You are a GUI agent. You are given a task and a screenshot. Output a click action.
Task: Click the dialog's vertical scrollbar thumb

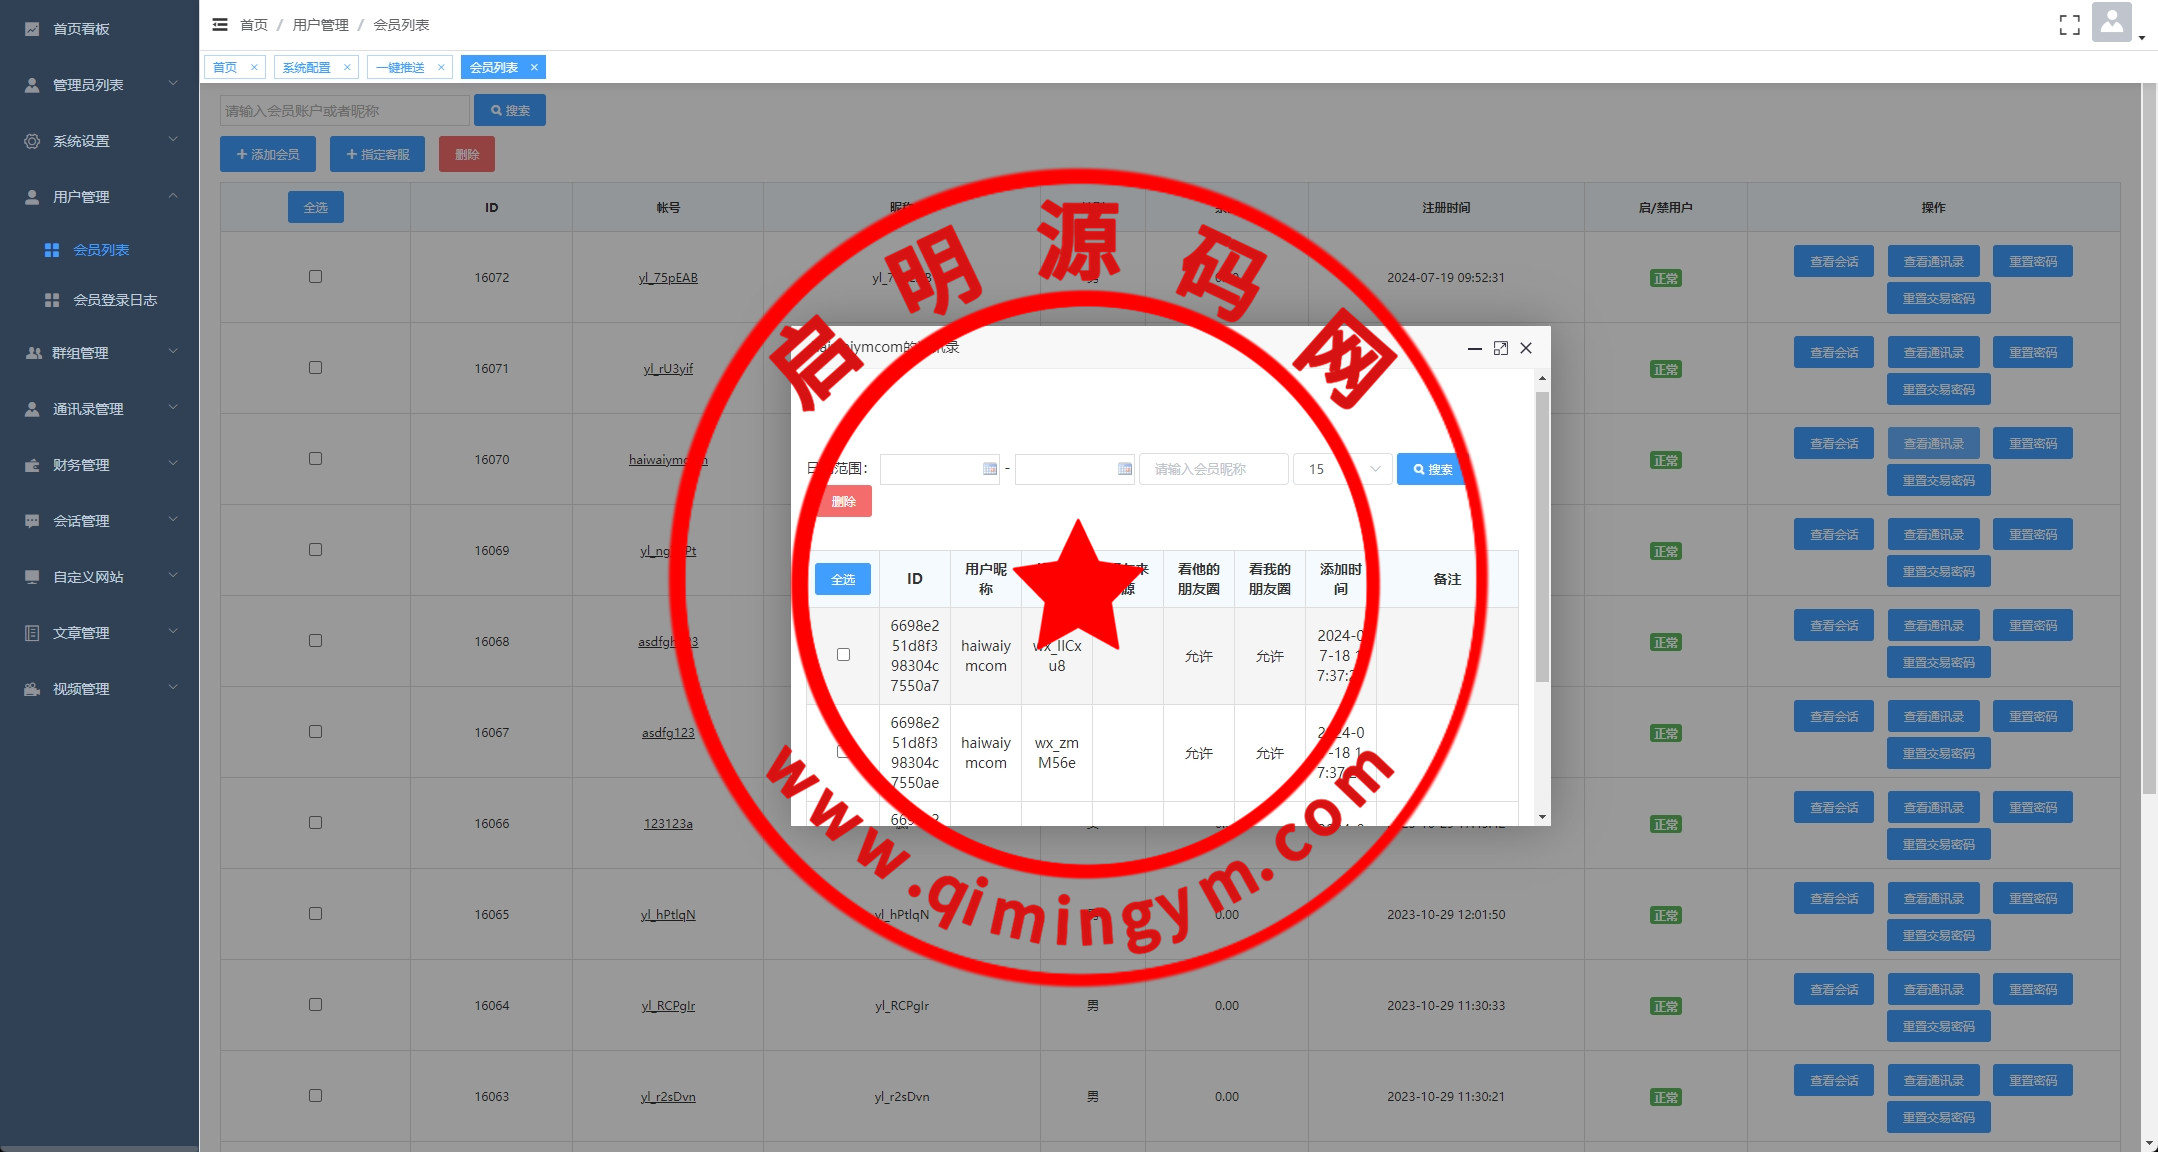pyautogui.click(x=1542, y=535)
